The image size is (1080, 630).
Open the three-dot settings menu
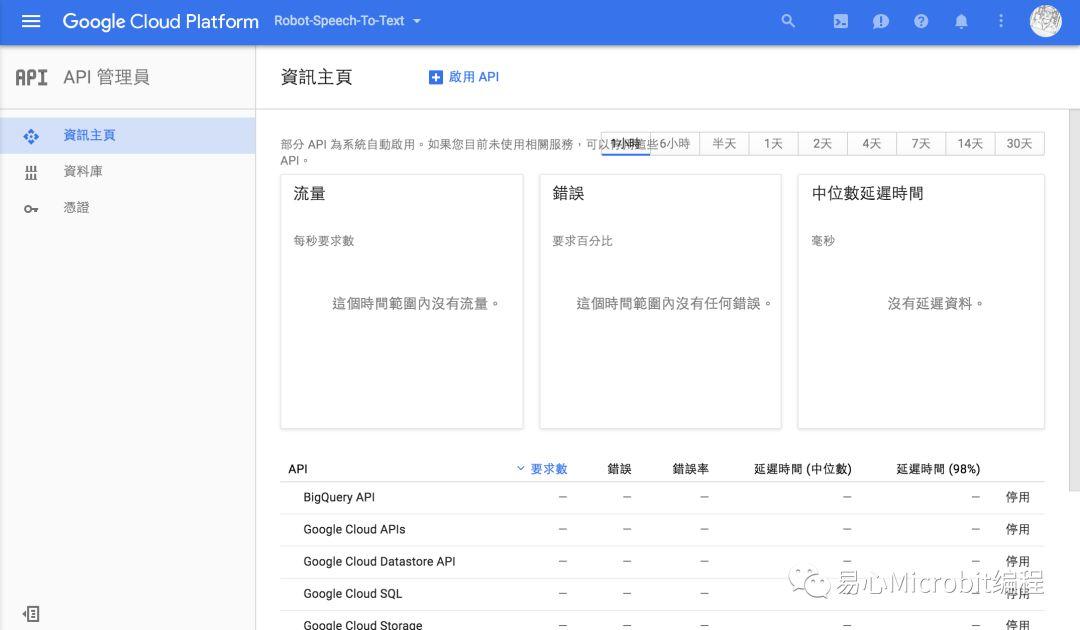[x=1001, y=21]
